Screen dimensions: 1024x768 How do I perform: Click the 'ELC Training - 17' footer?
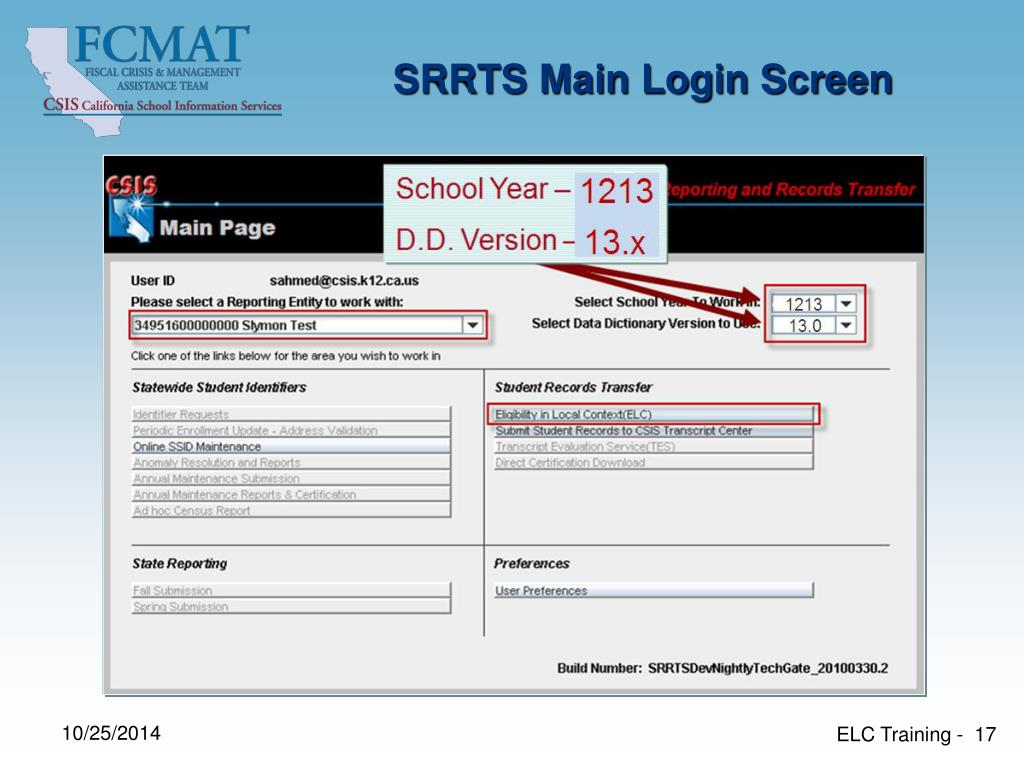pos(916,734)
